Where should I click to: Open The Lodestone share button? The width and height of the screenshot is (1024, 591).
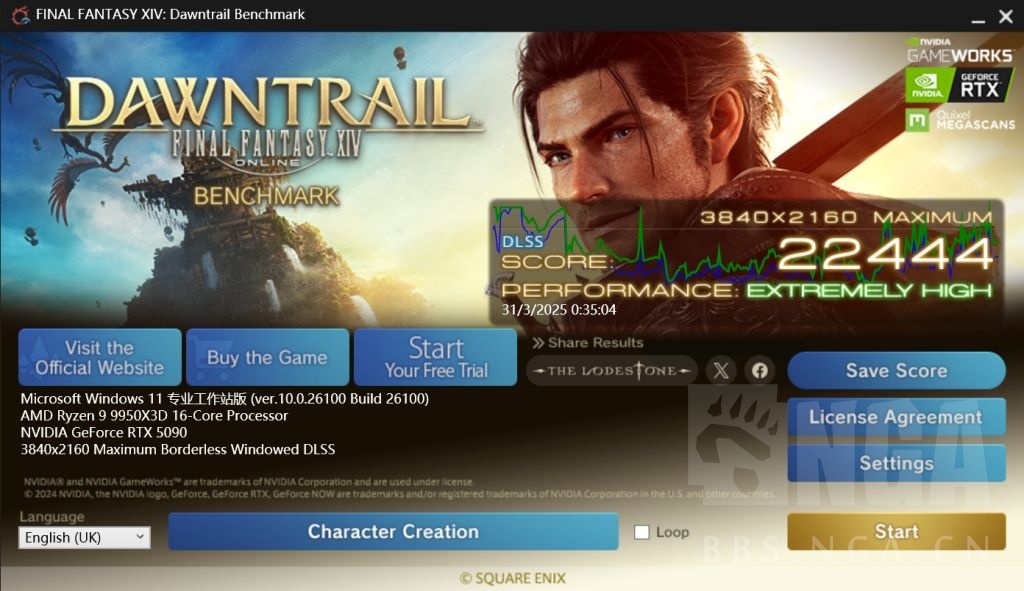coord(612,370)
